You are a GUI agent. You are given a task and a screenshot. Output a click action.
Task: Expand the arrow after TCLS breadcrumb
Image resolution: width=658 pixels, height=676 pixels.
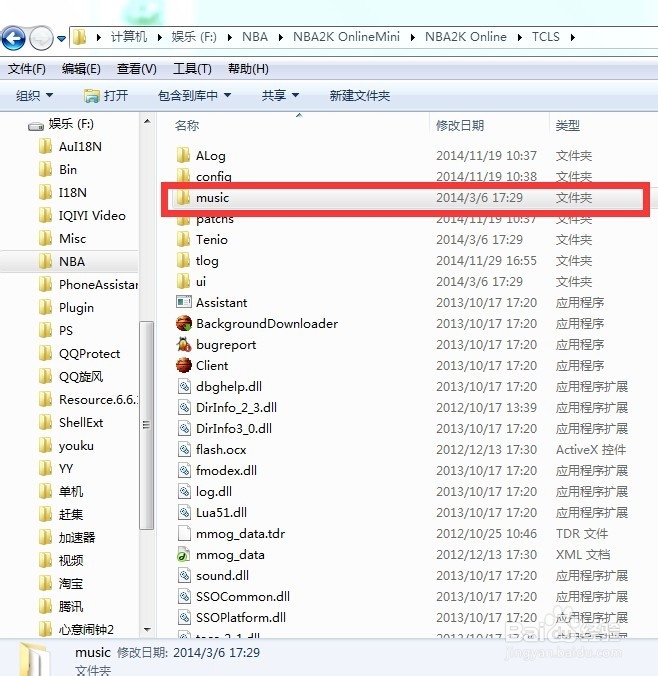point(573,37)
